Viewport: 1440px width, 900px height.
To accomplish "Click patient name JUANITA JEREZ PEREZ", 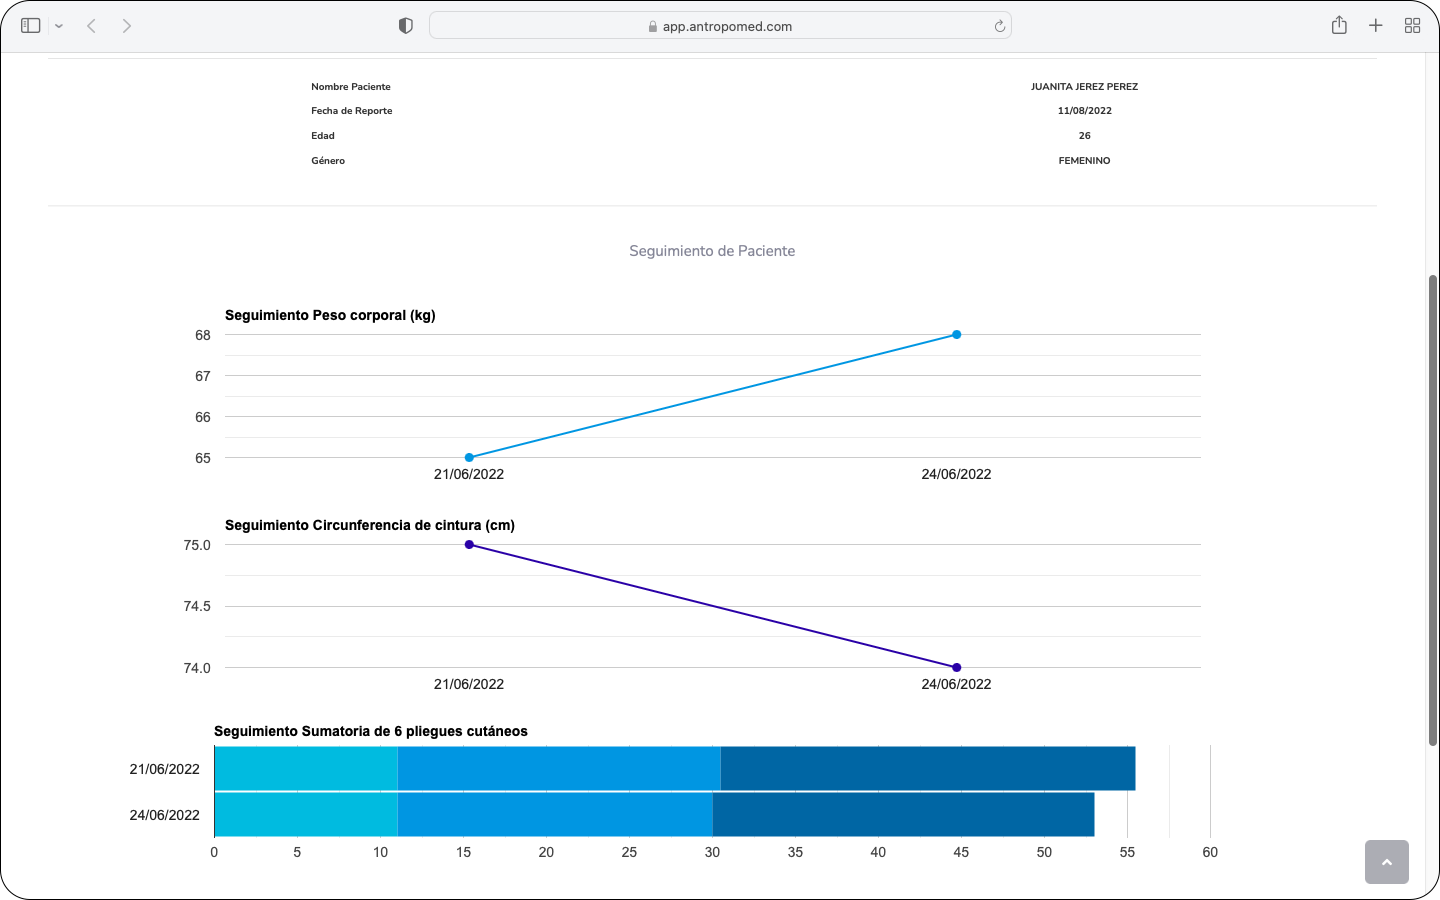I will coord(1084,87).
